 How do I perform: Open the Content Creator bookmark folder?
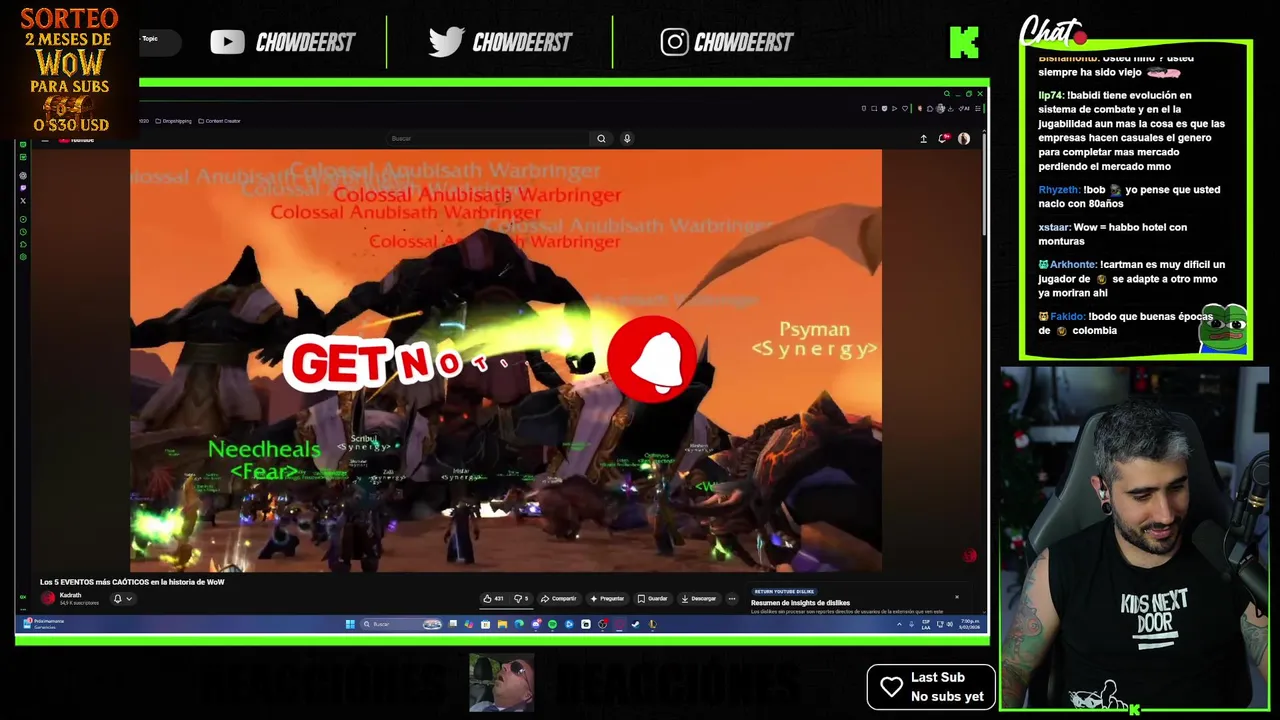point(219,121)
